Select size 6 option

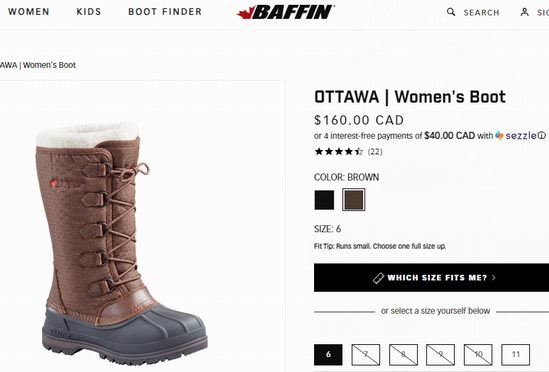[x=328, y=354]
